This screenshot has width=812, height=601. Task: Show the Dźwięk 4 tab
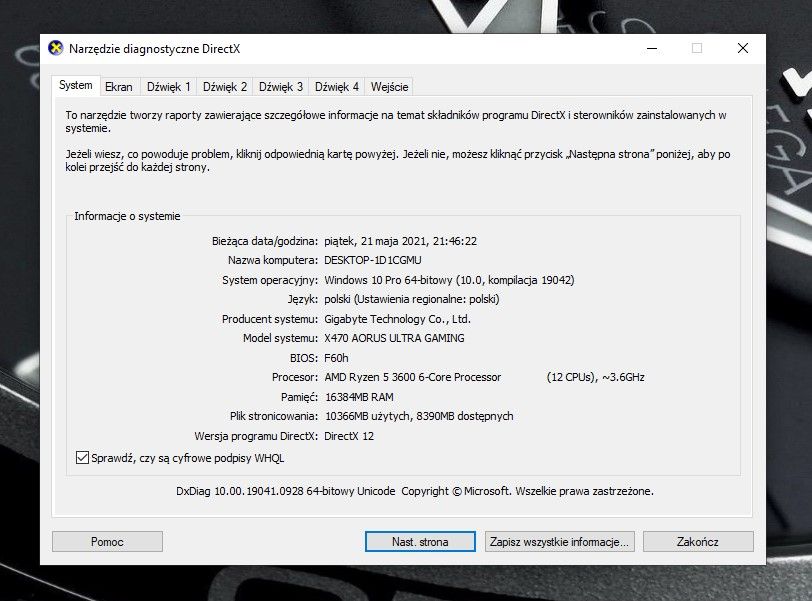click(x=337, y=87)
